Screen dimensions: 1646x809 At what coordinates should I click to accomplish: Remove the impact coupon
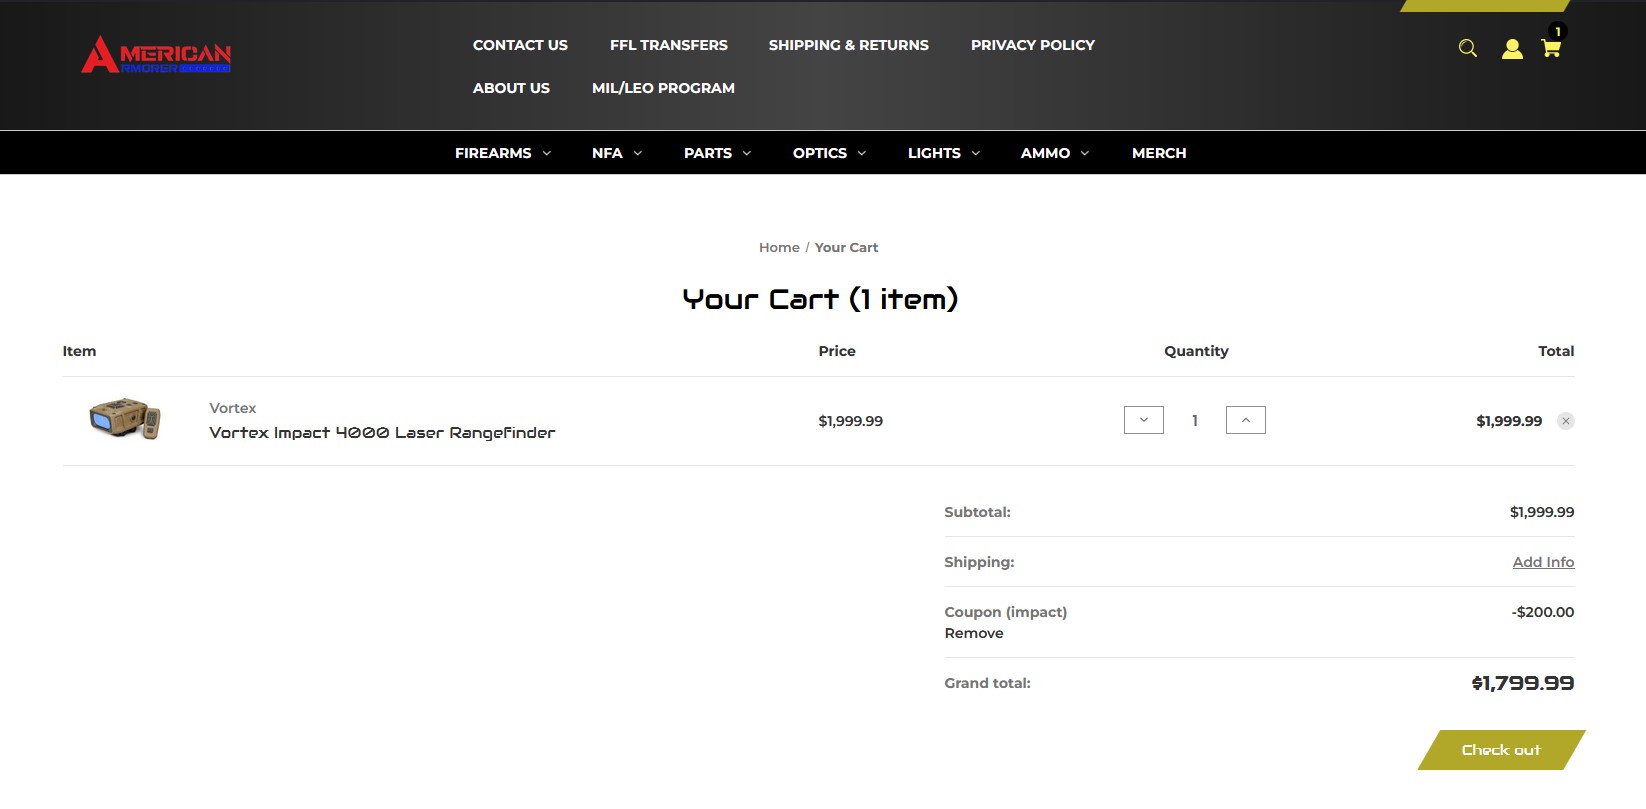click(974, 633)
